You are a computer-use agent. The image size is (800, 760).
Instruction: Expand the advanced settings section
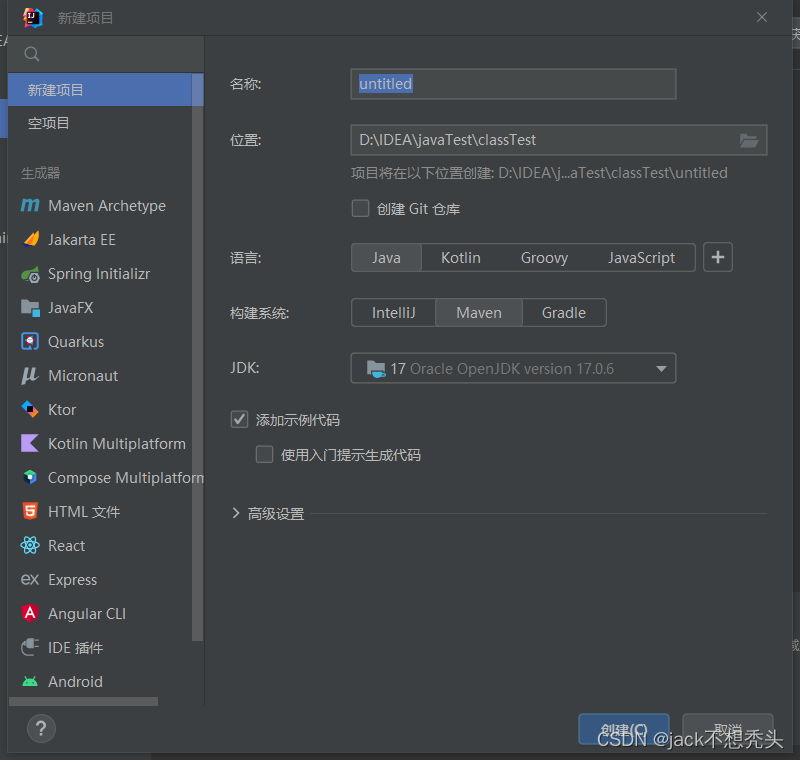[236, 513]
